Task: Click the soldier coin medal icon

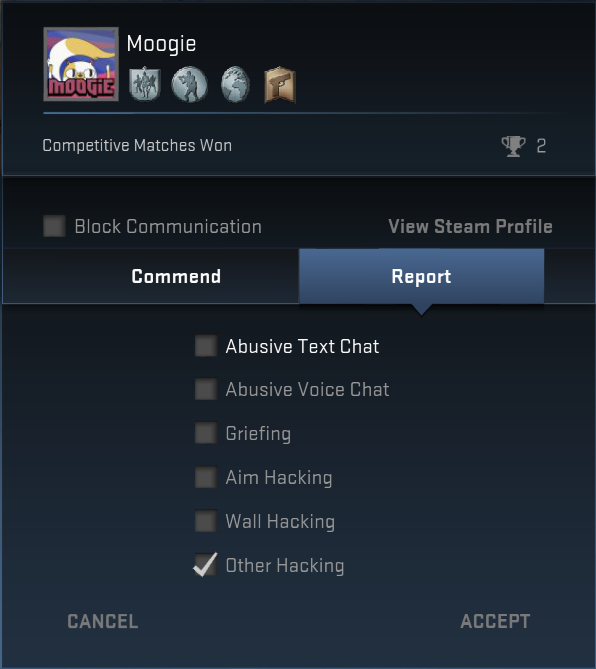Action: [x=189, y=84]
